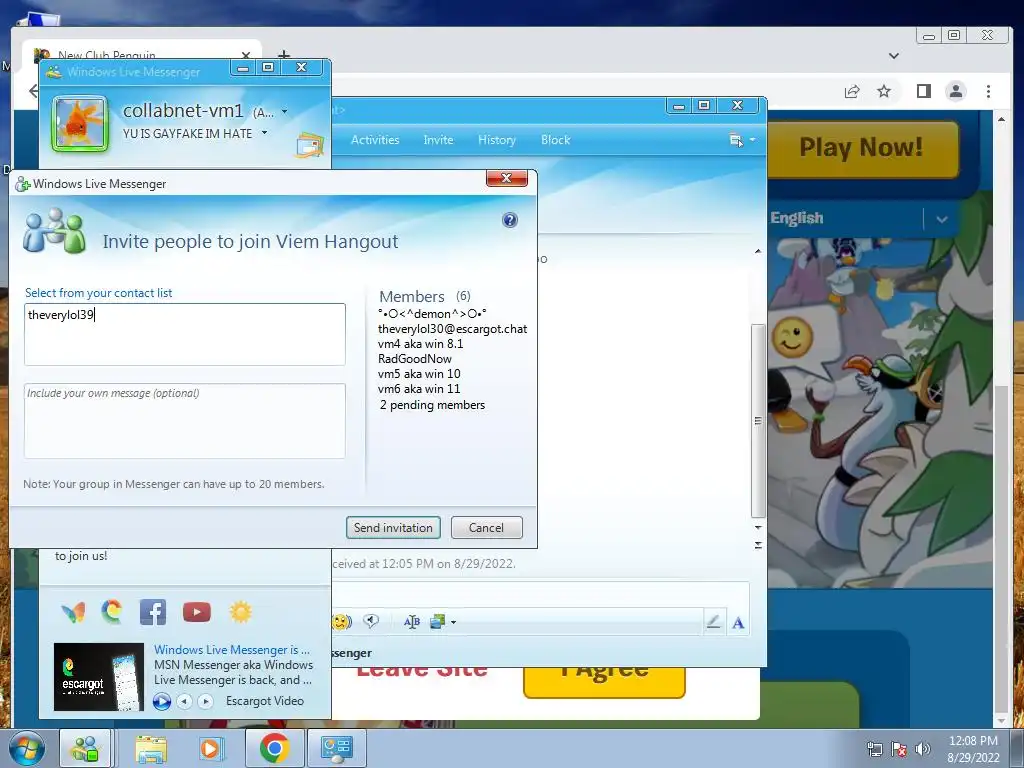Select member vm4 aka win 8.1

pyautogui.click(x=421, y=344)
